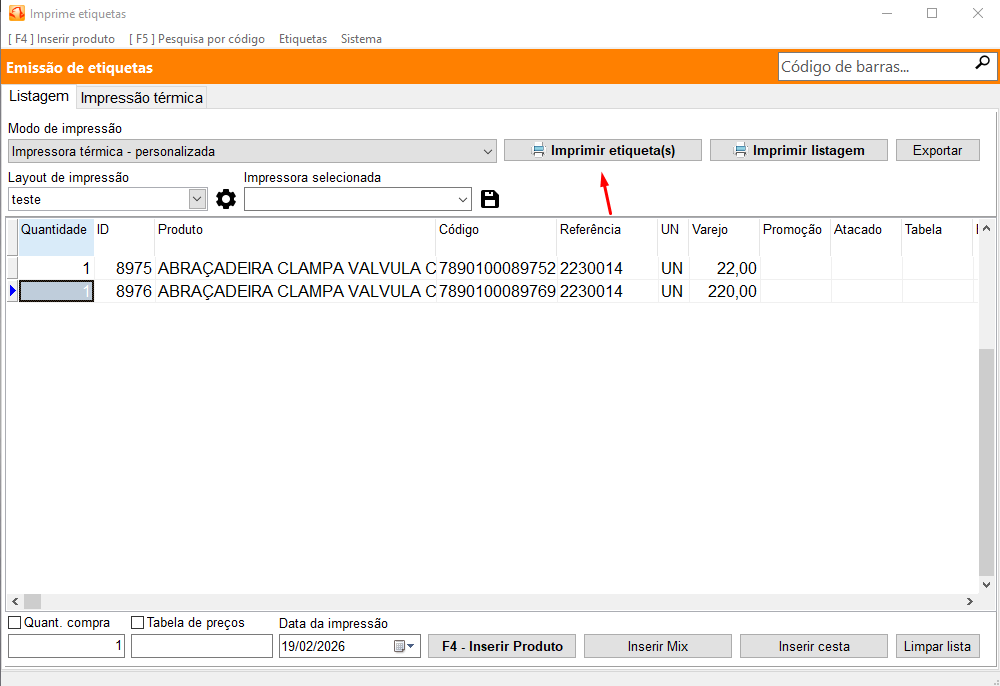The height and width of the screenshot is (686, 1000).
Task: Open the Etiquetas menu
Action: [x=303, y=39]
